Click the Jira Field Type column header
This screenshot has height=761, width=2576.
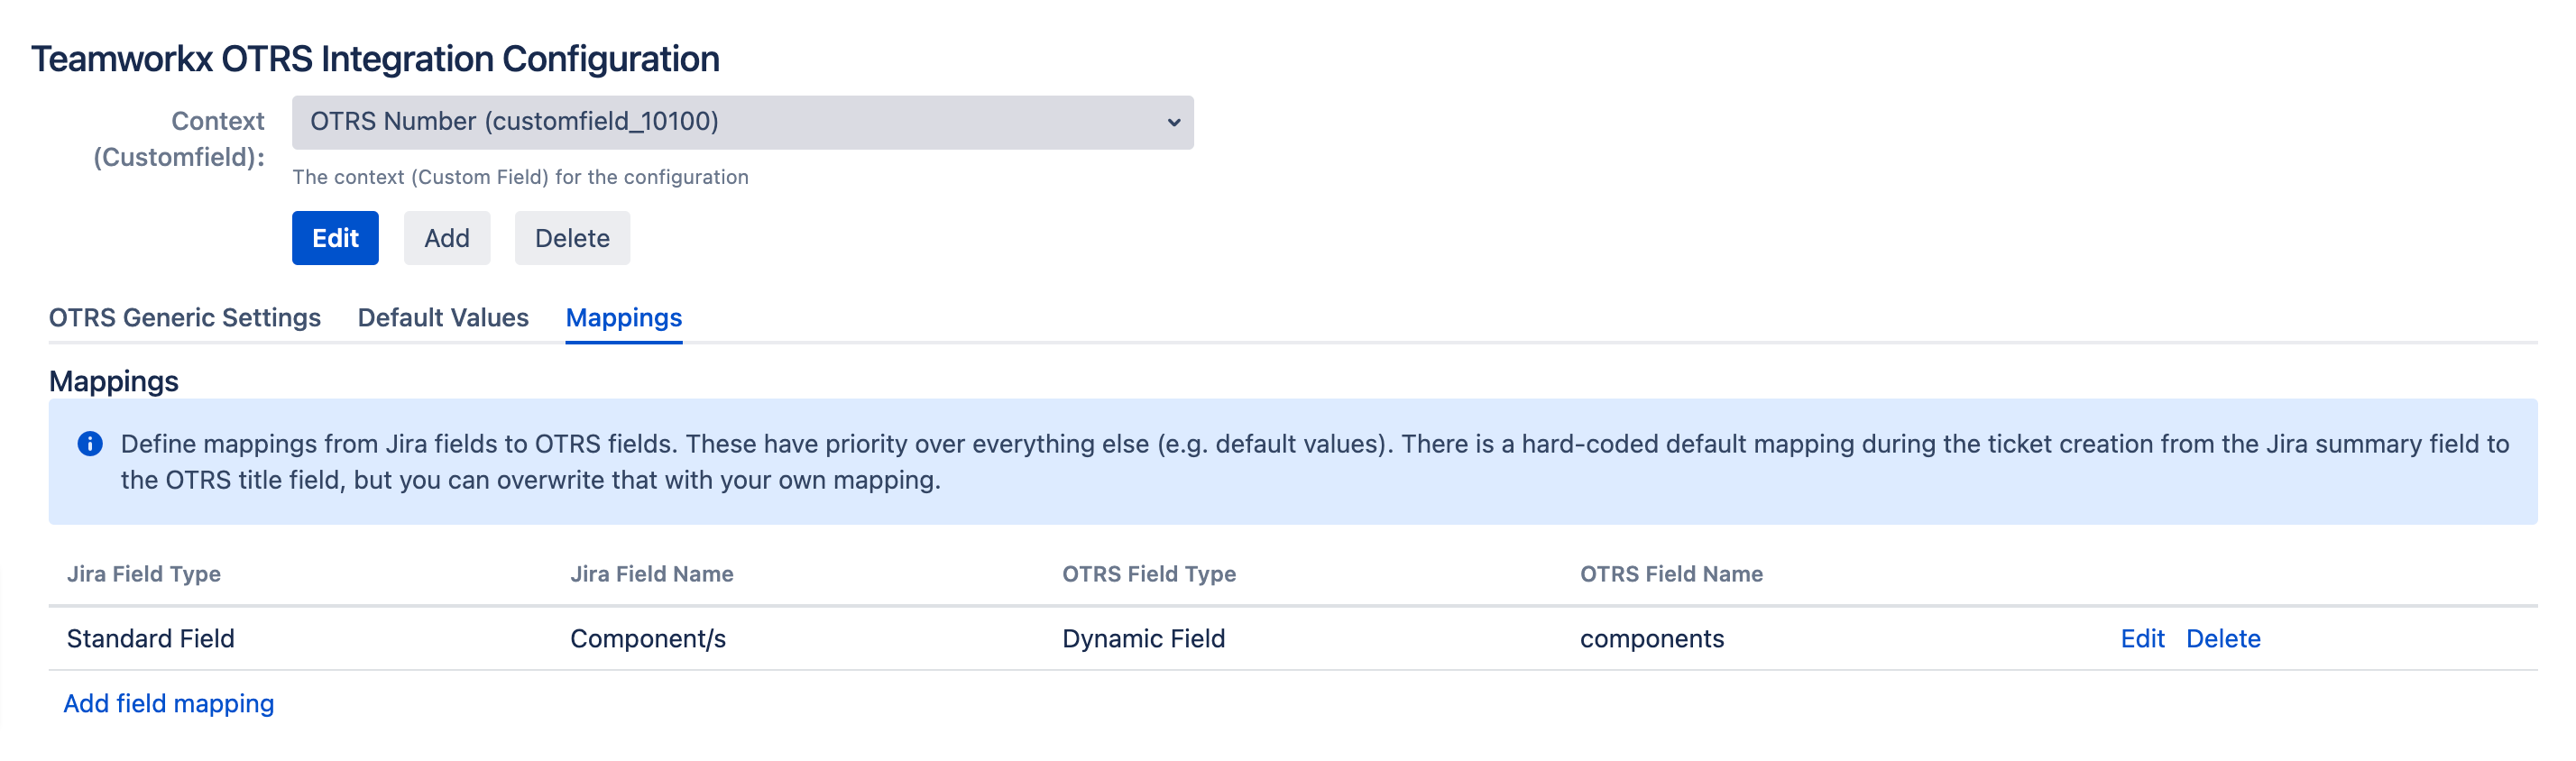[x=144, y=574]
